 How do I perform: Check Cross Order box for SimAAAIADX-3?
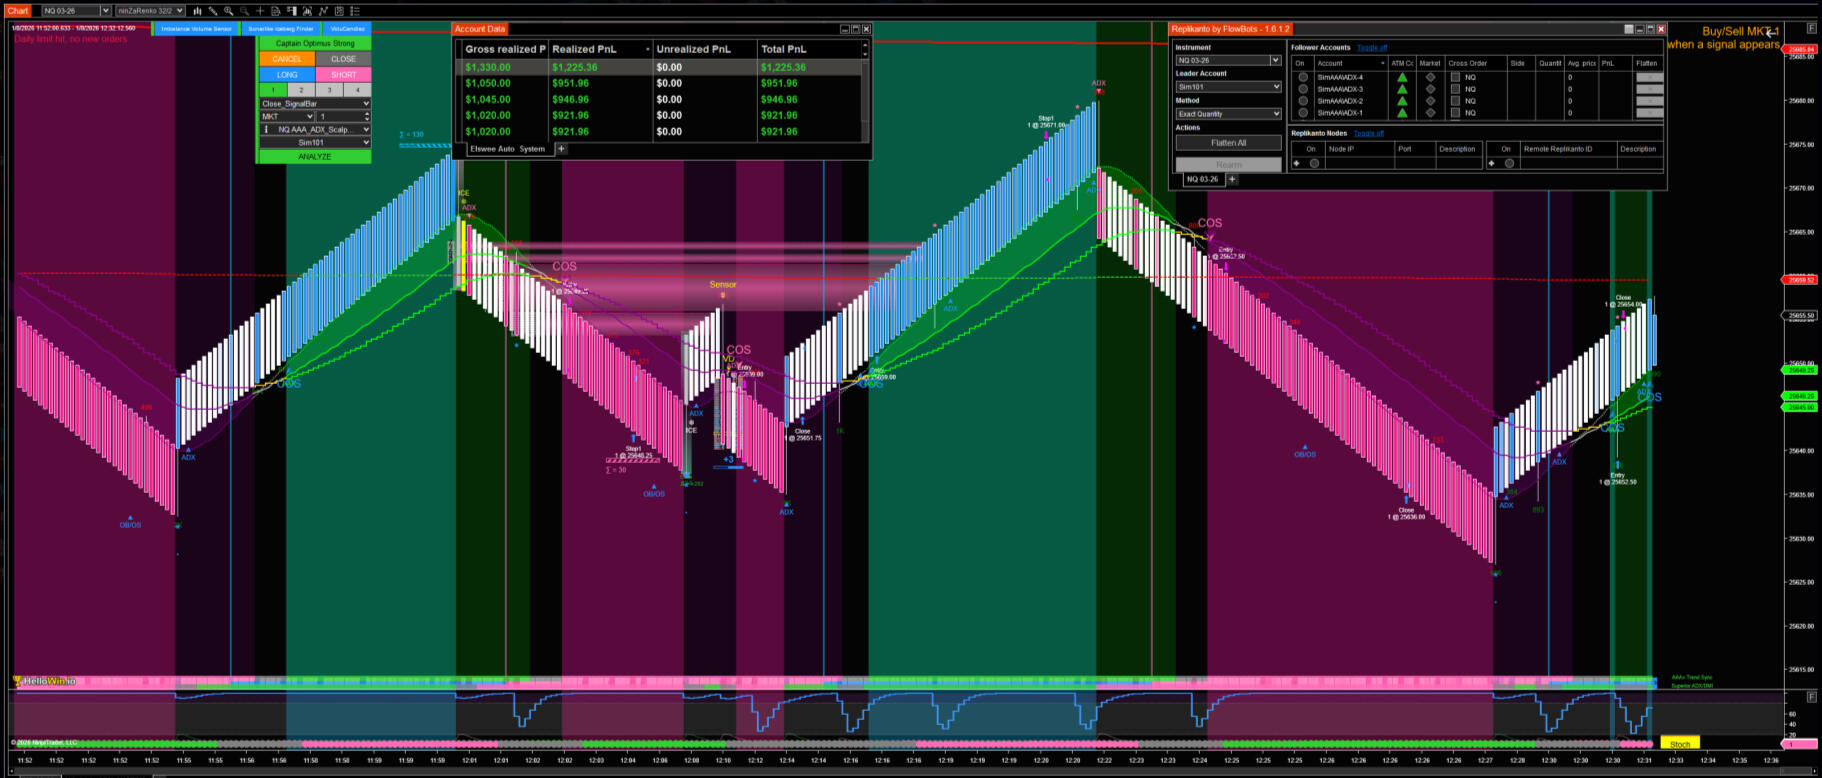[x=1455, y=89]
